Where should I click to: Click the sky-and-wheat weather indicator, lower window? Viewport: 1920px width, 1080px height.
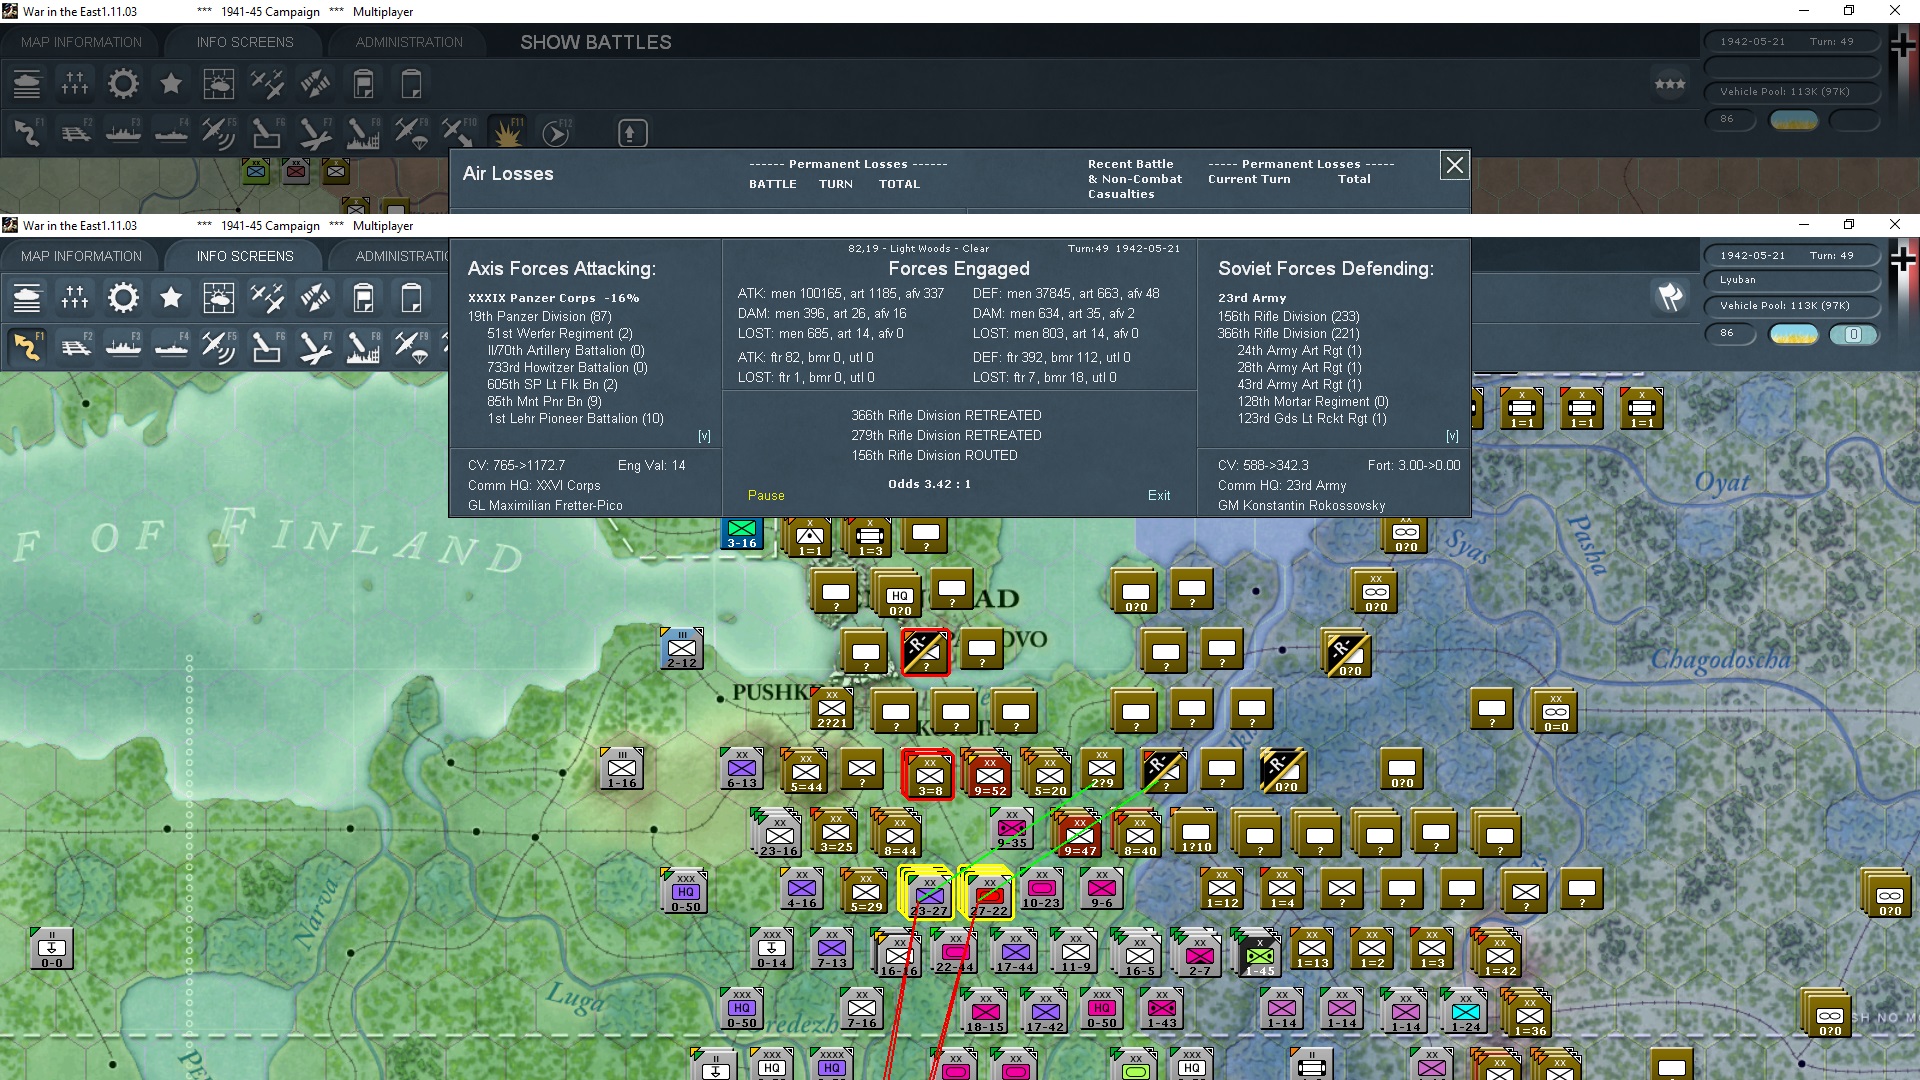1794,334
